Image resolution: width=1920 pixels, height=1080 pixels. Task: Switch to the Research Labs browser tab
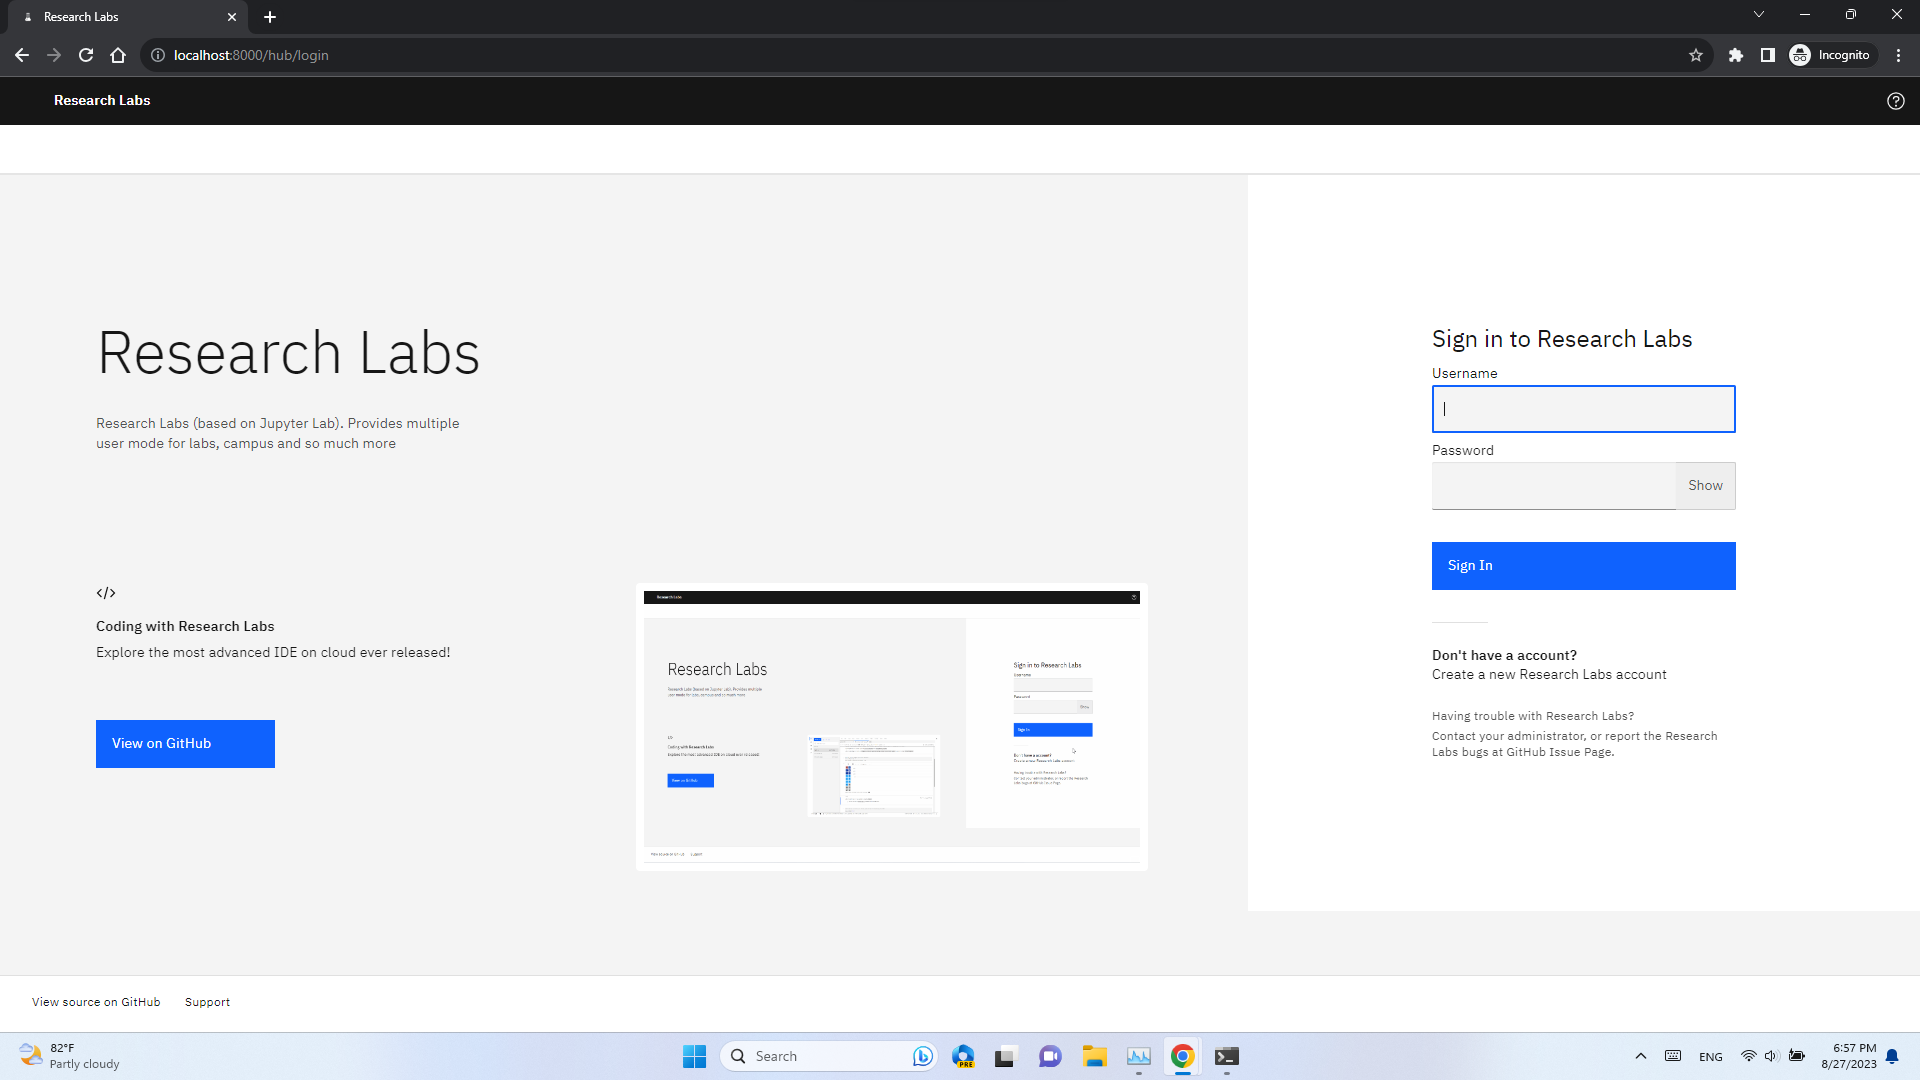[x=120, y=17]
